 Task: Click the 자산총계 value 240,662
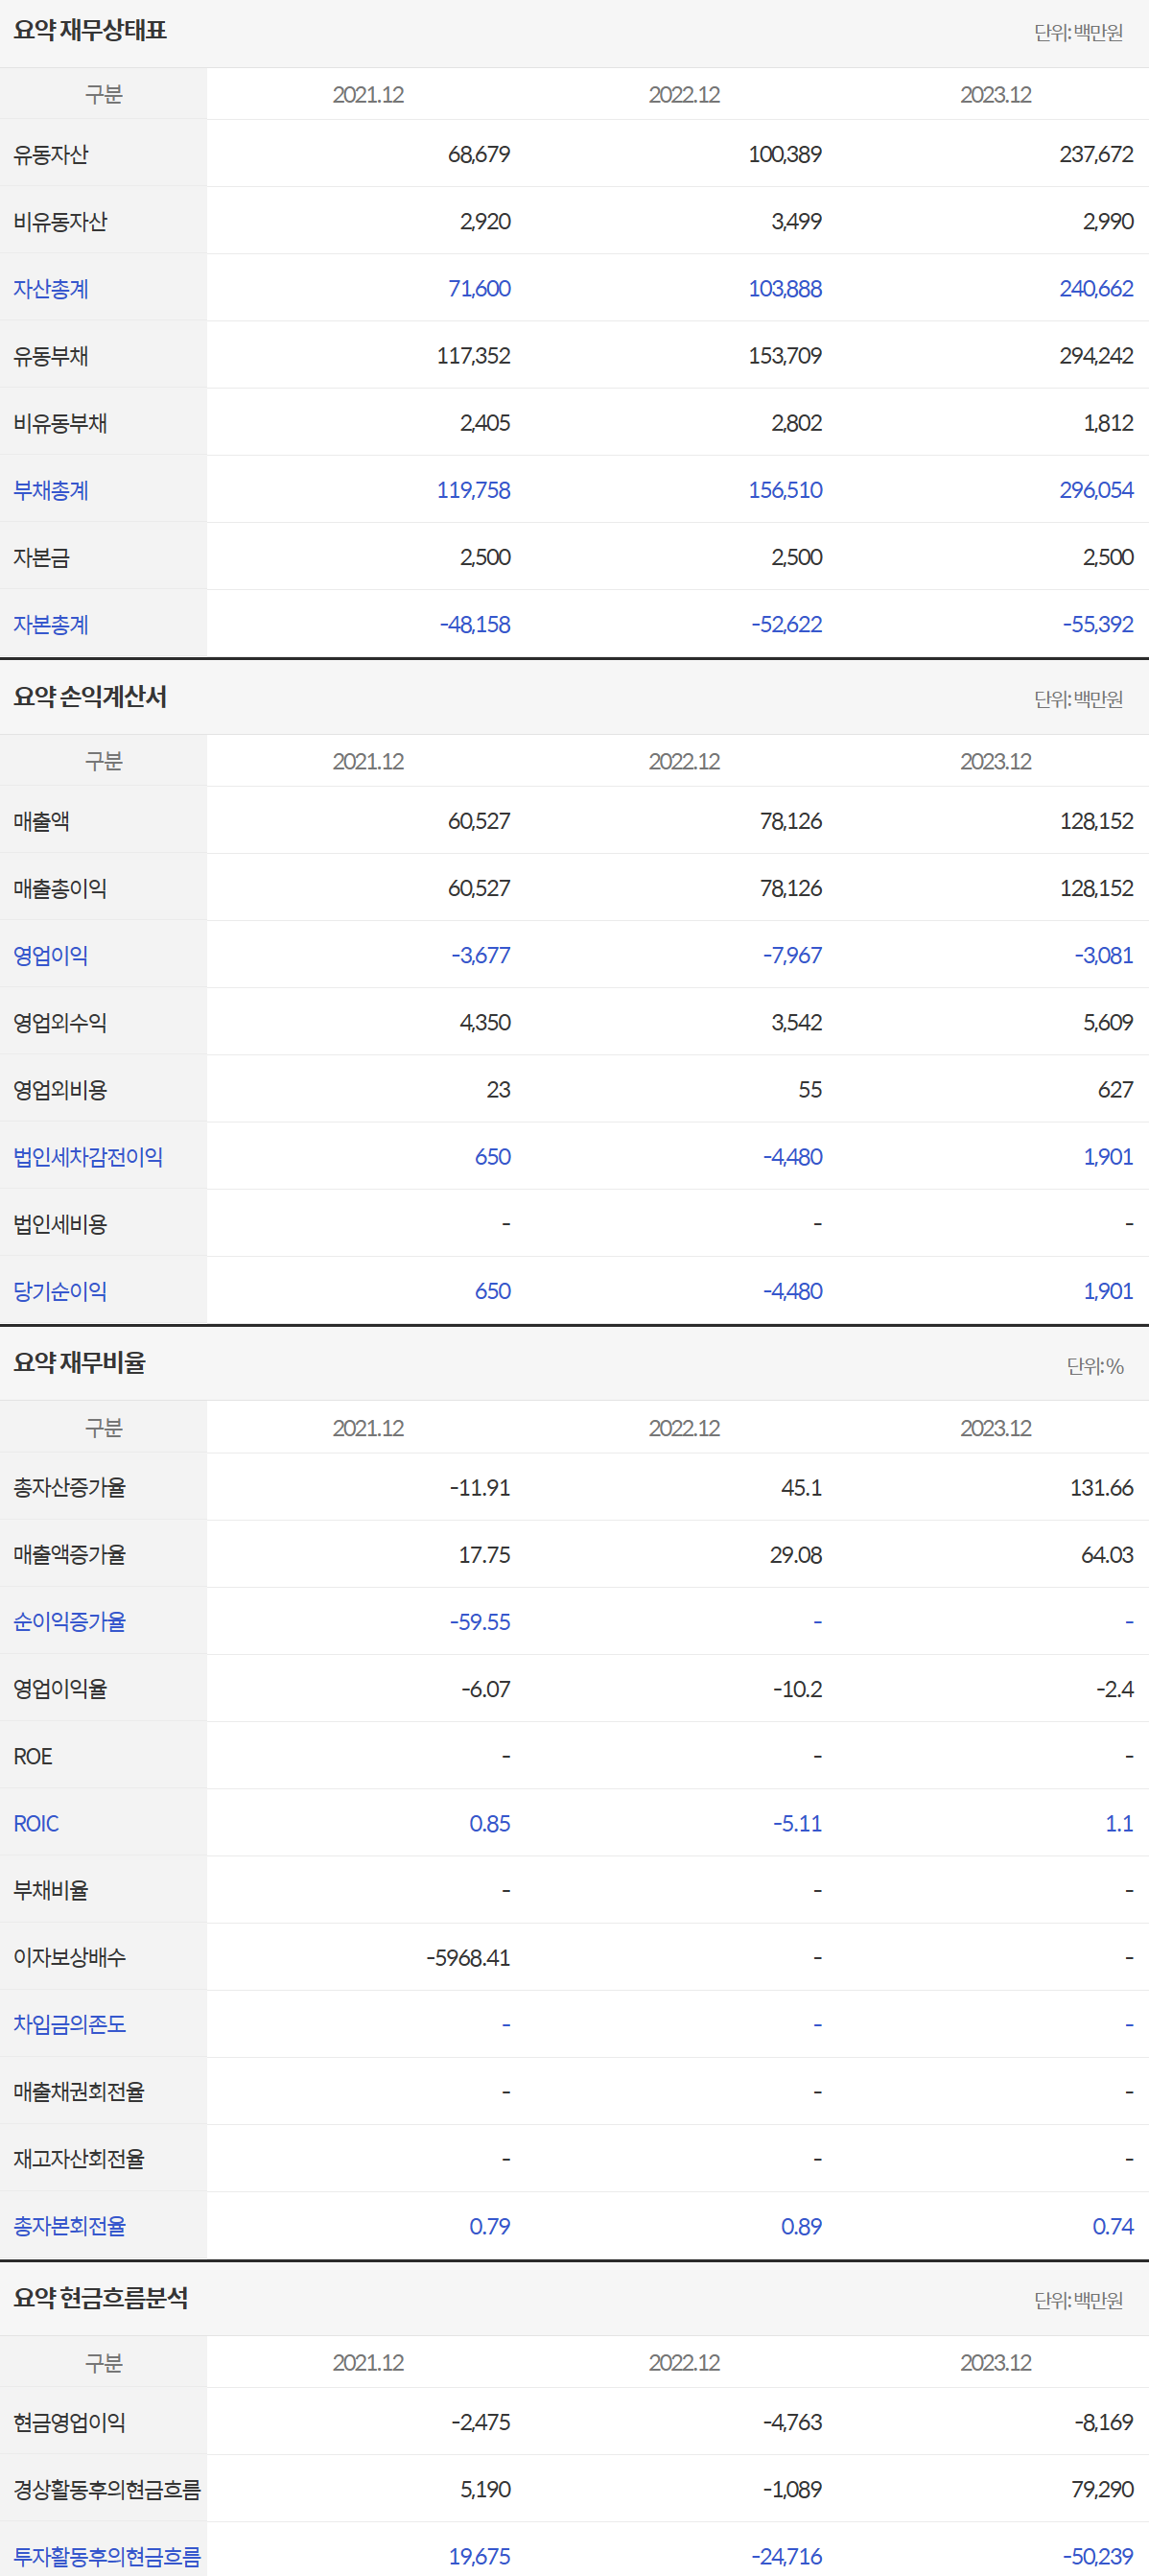1096,289
